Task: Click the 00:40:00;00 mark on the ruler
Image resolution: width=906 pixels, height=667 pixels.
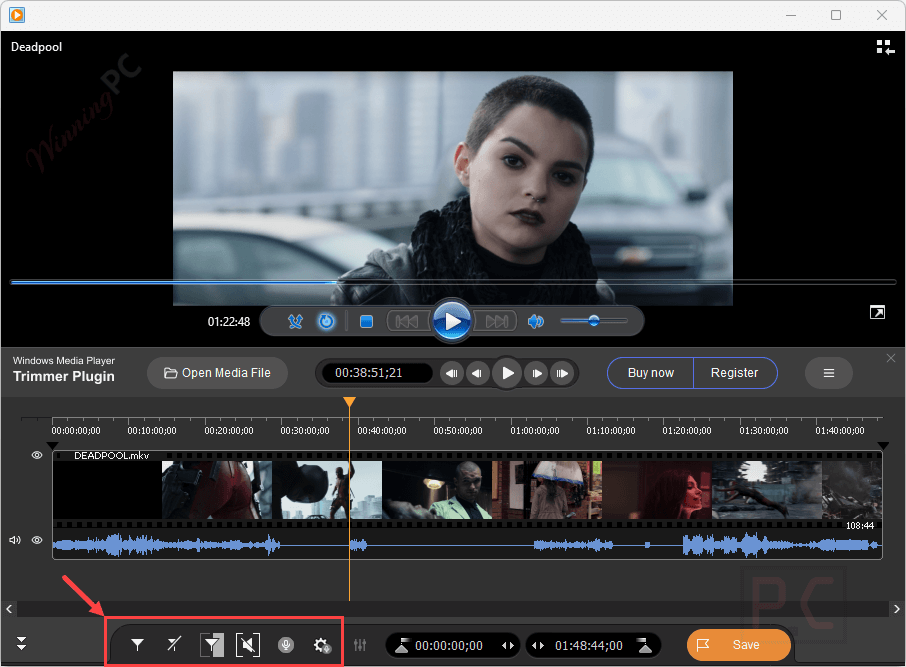Action: (x=382, y=431)
